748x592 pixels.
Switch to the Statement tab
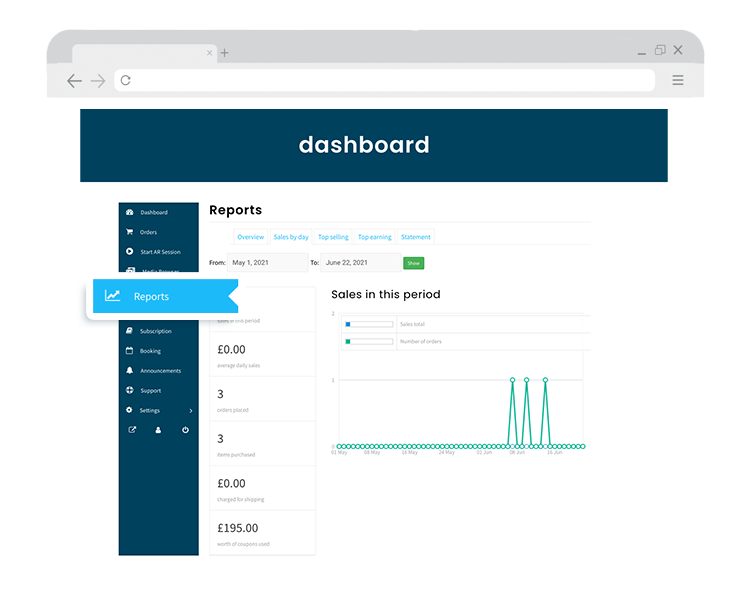[416, 237]
